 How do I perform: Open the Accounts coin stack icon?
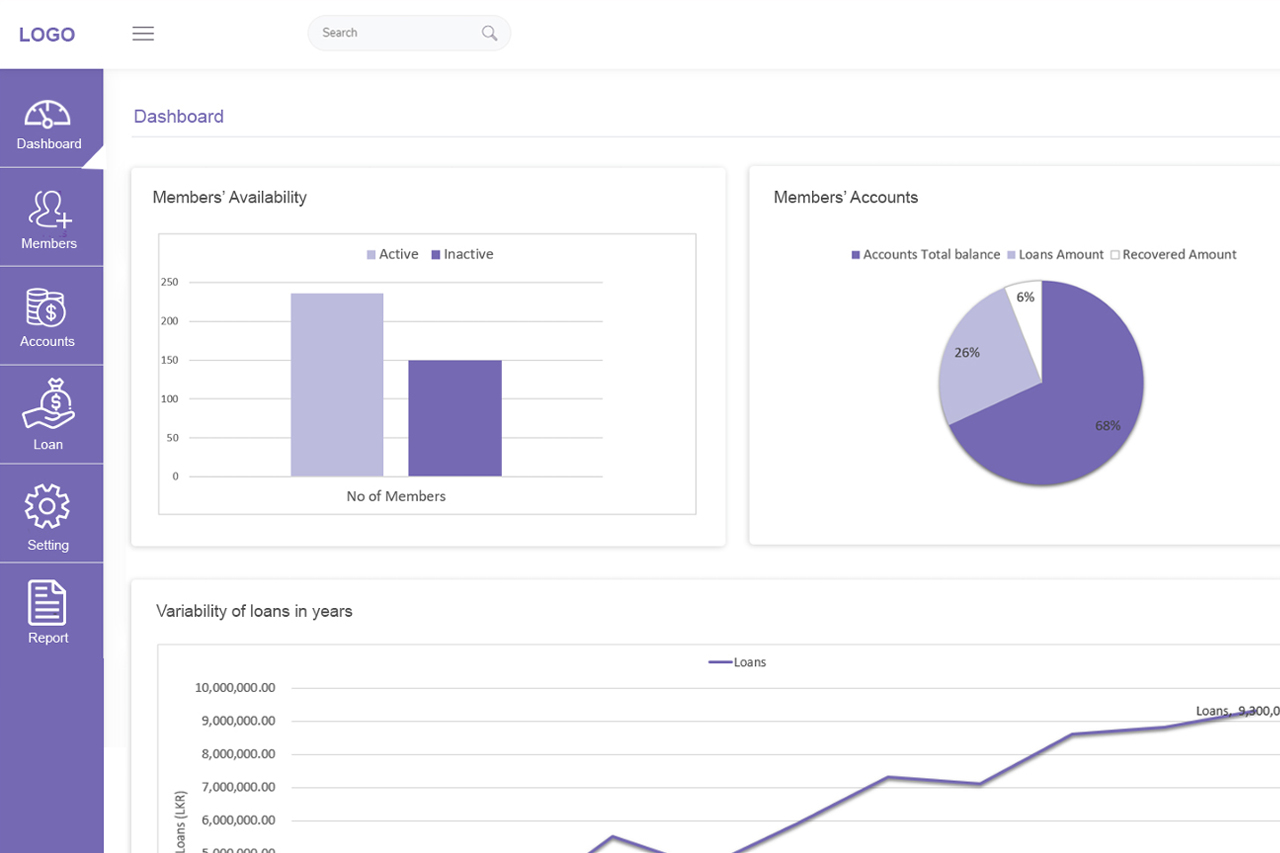46,308
